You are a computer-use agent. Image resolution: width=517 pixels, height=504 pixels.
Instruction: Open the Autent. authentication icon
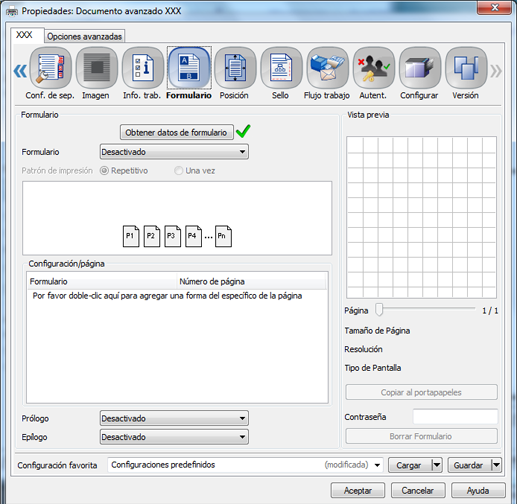(374, 68)
